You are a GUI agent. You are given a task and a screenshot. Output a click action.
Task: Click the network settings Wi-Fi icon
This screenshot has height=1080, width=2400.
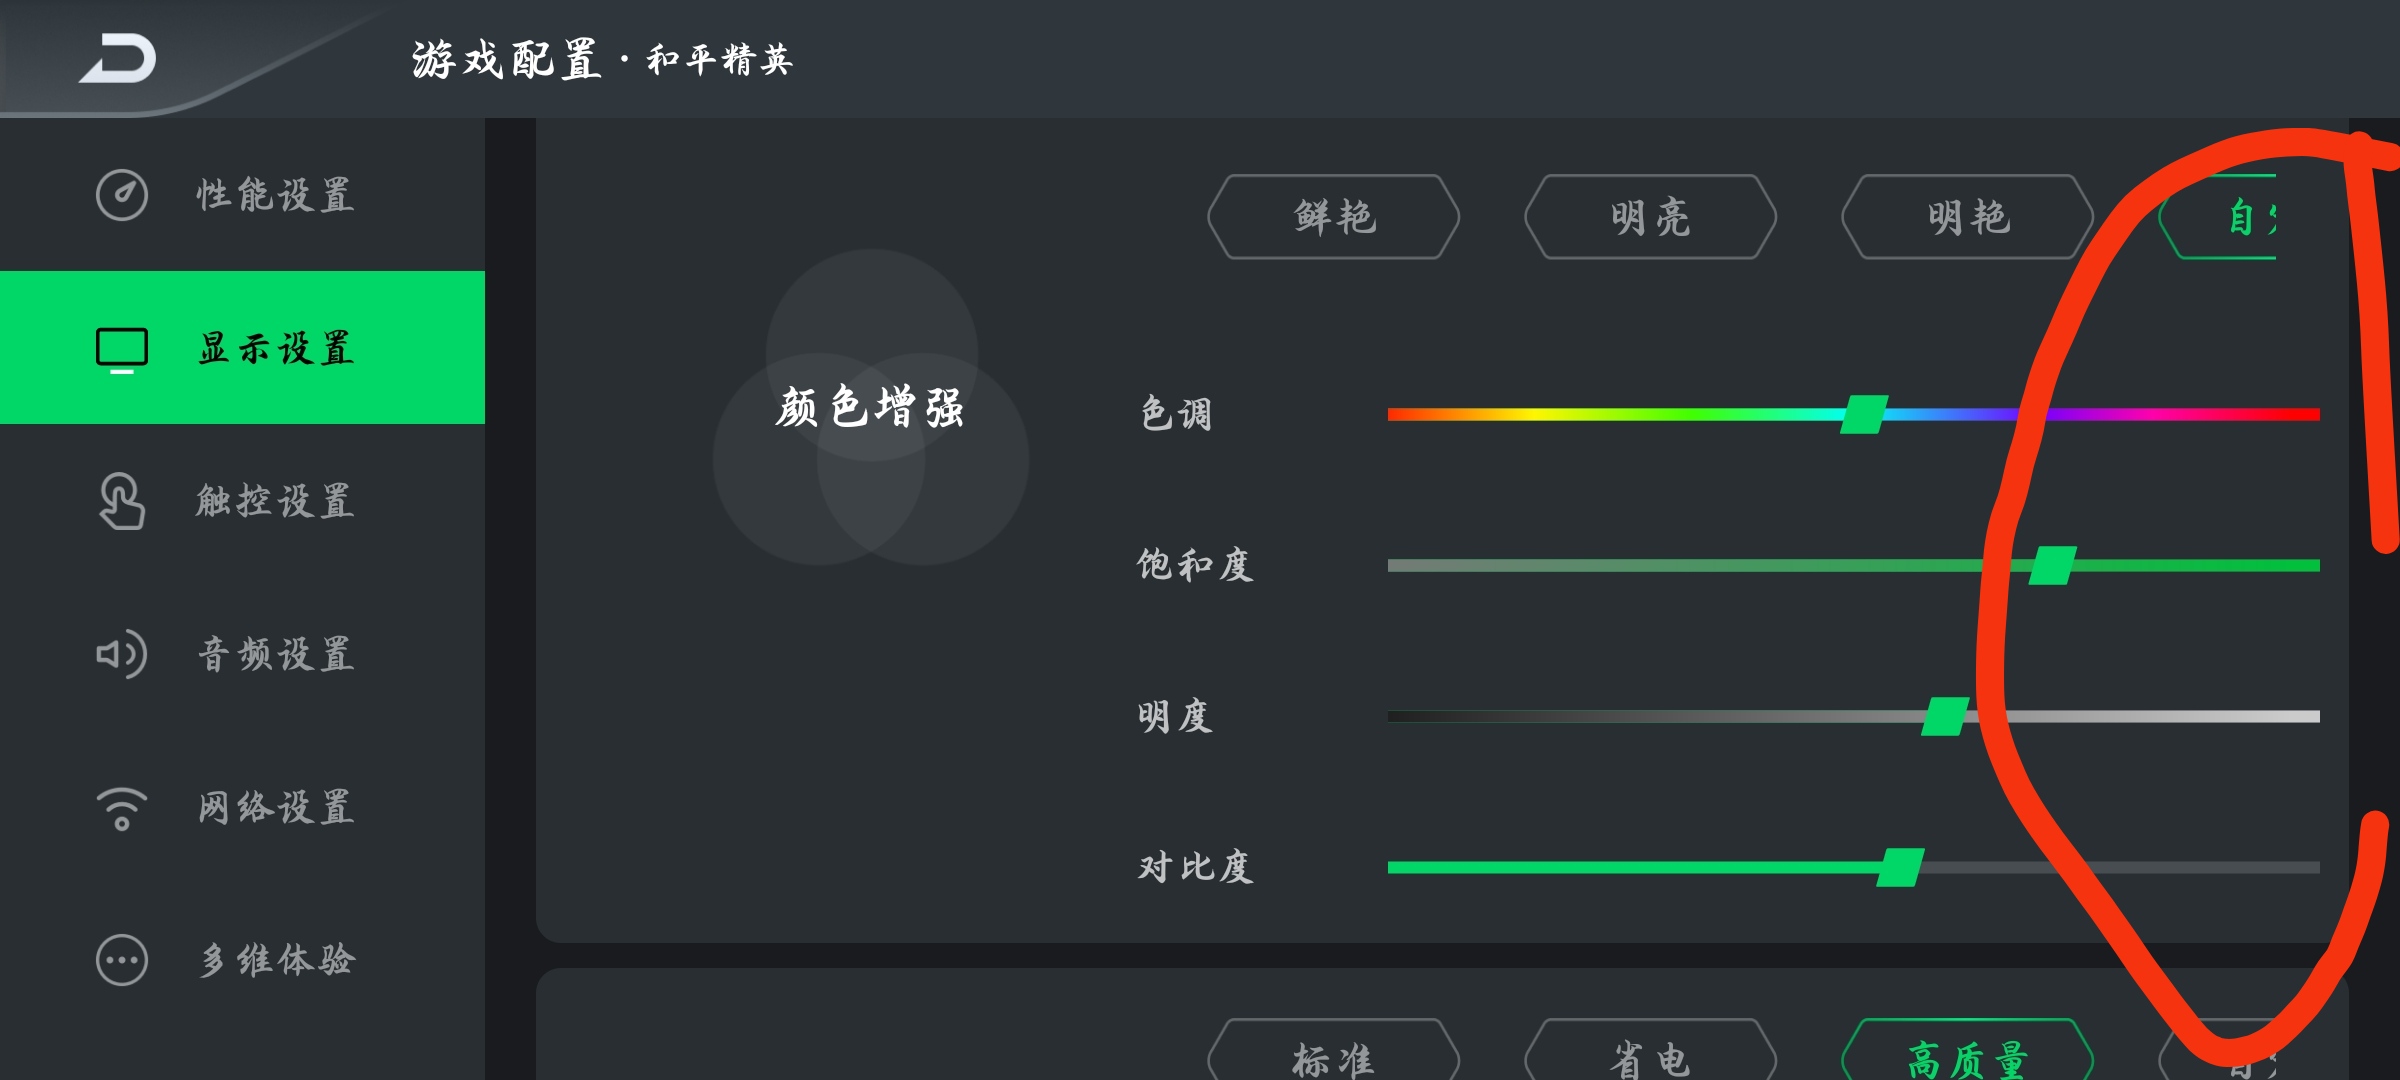point(122,808)
